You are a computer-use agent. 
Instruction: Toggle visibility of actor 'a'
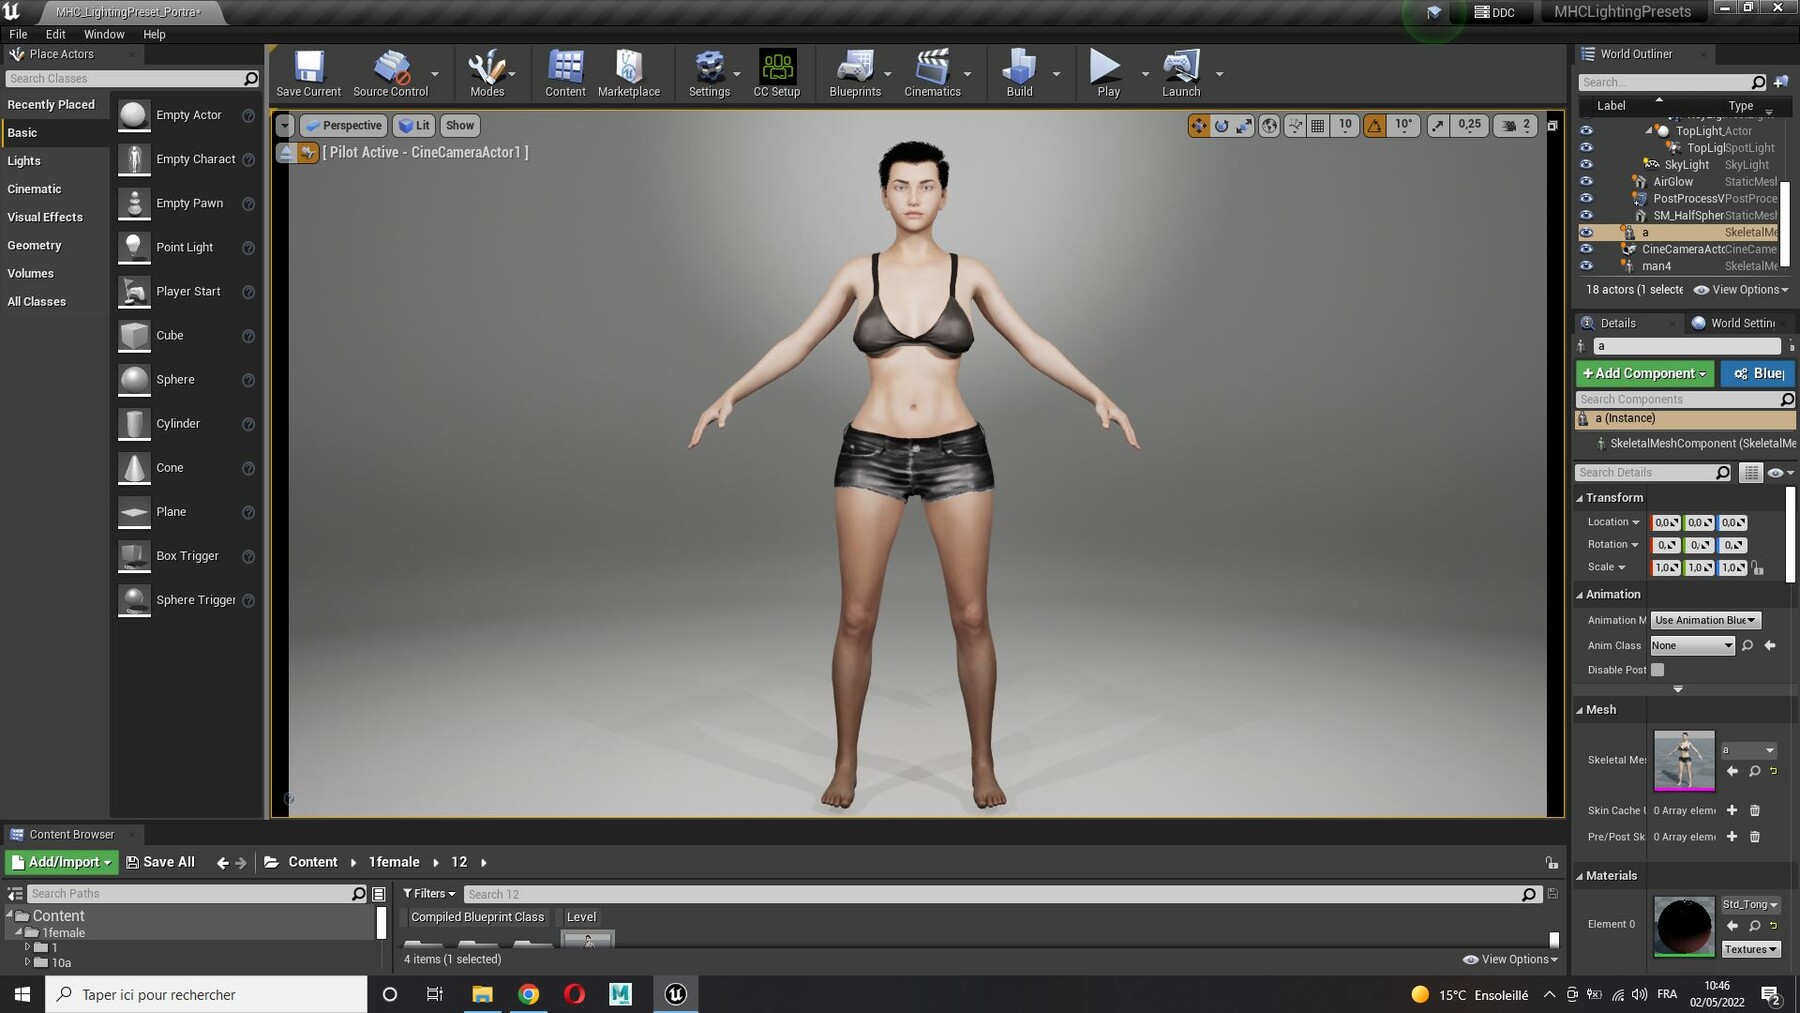(x=1586, y=232)
